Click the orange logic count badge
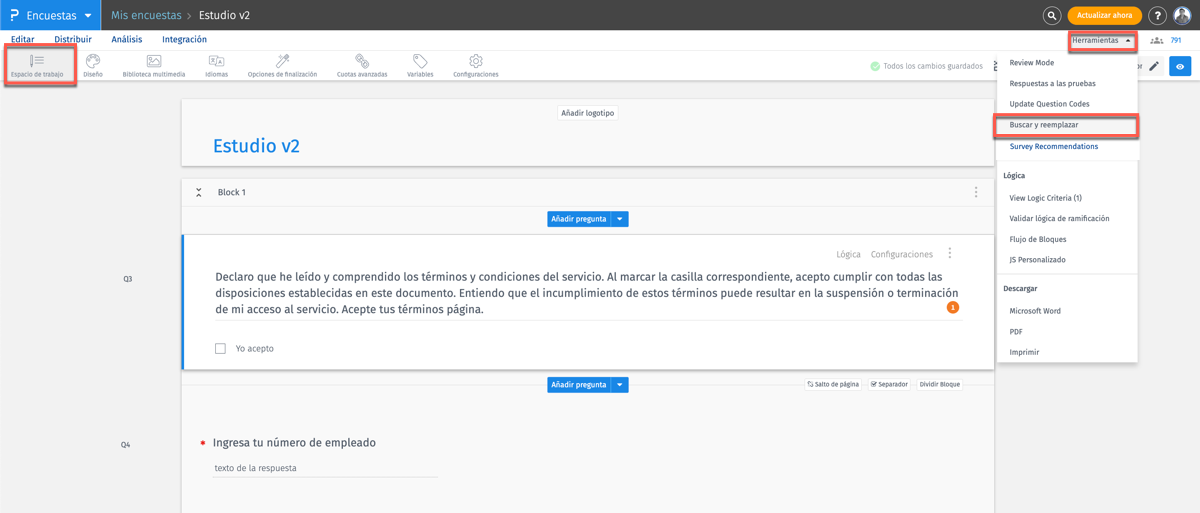Image resolution: width=1200 pixels, height=513 pixels. click(x=953, y=307)
